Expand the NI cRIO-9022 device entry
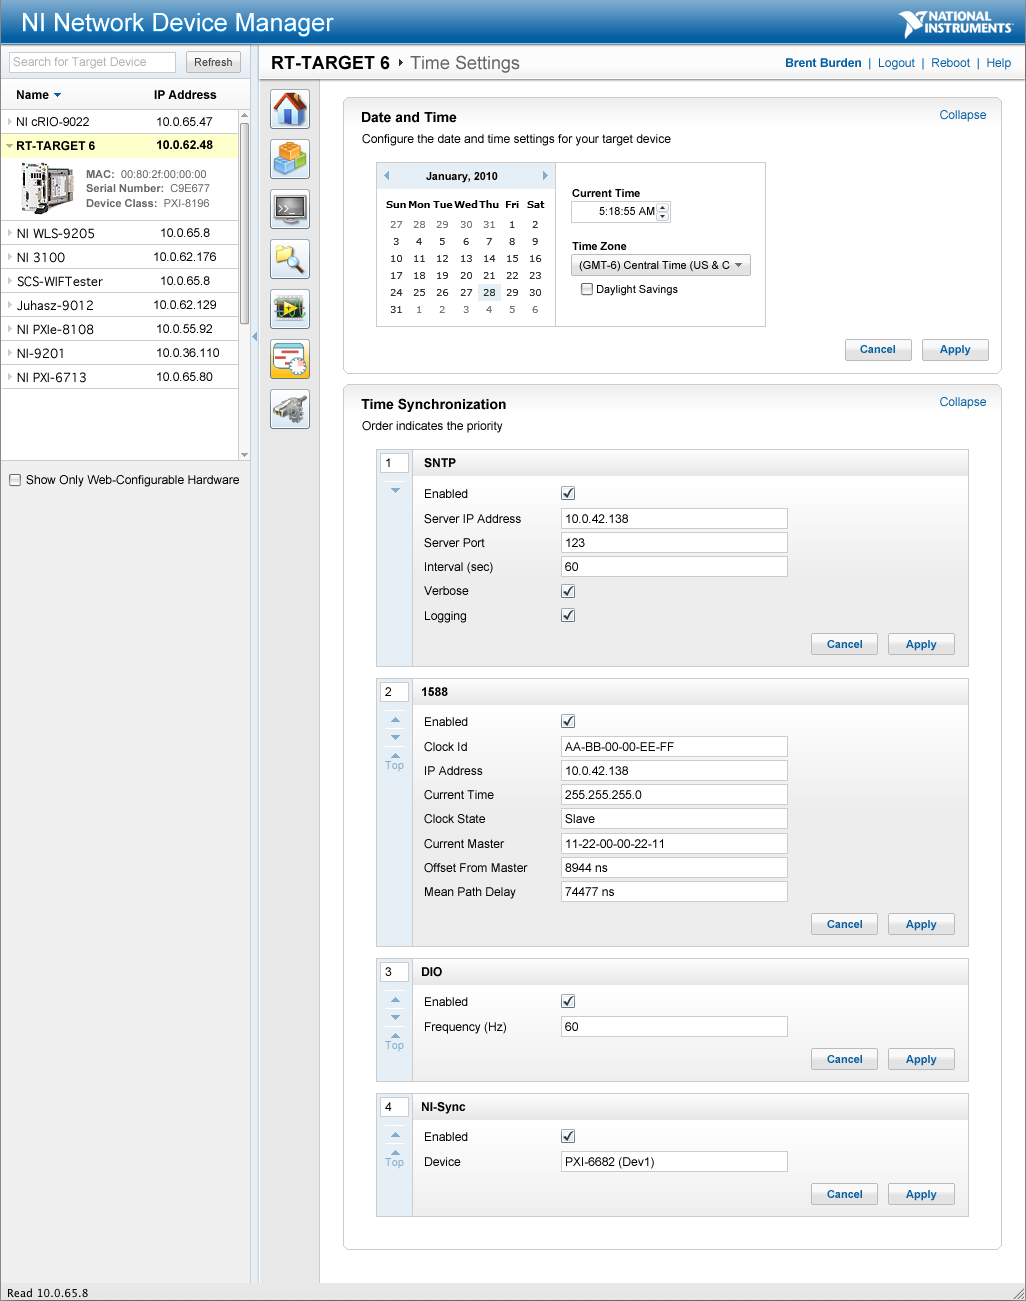The width and height of the screenshot is (1026, 1301). 10,122
